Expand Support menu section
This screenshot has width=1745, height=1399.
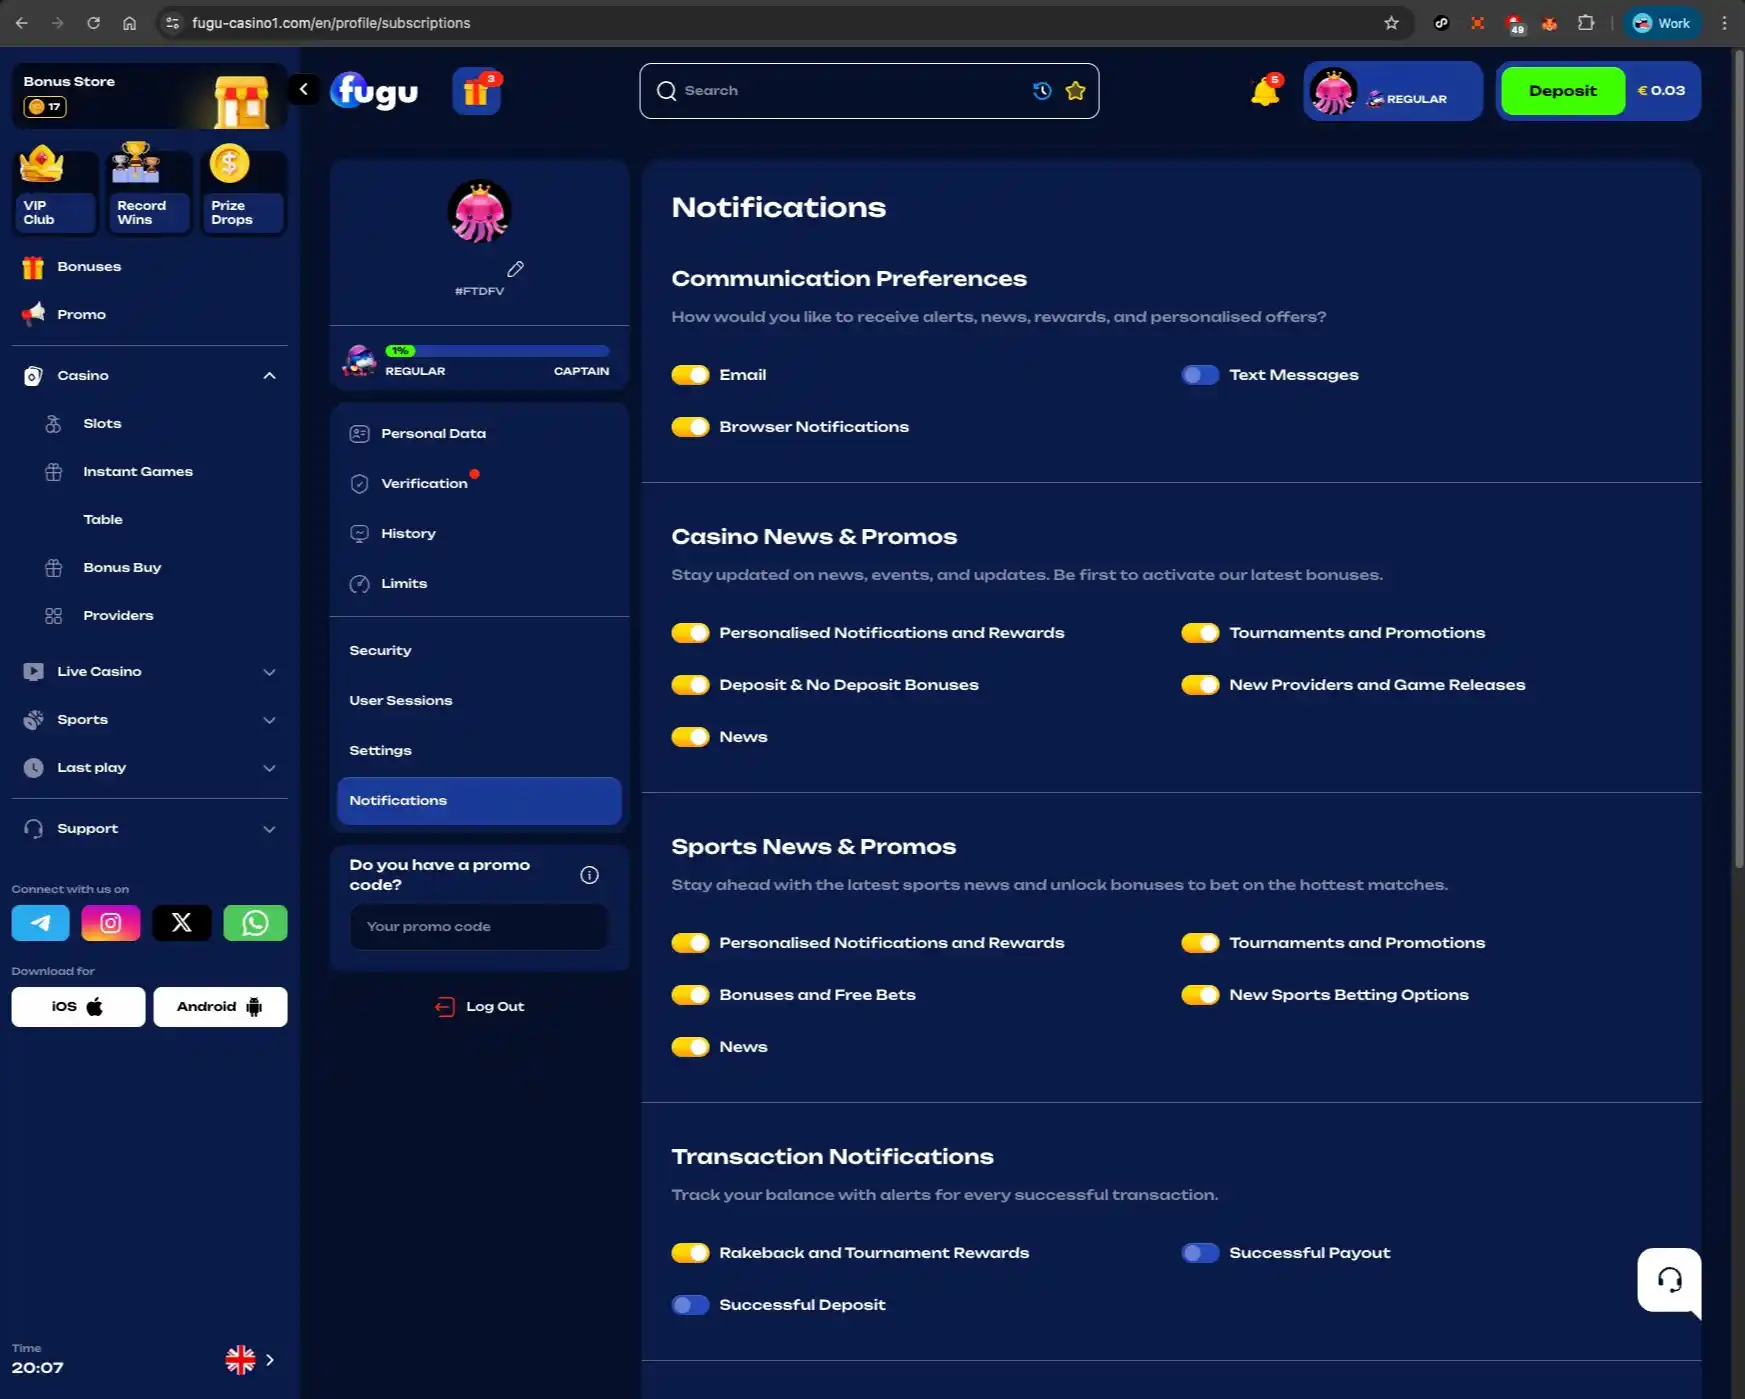click(269, 829)
